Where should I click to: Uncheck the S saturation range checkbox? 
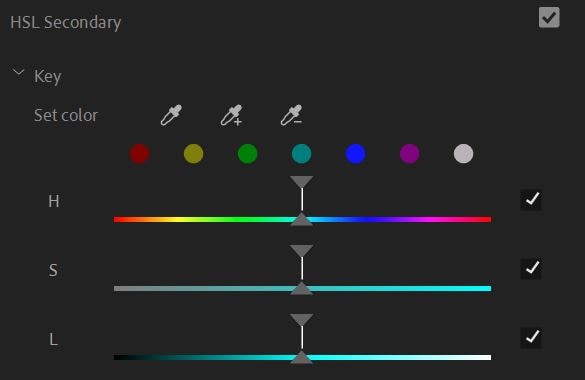click(531, 269)
